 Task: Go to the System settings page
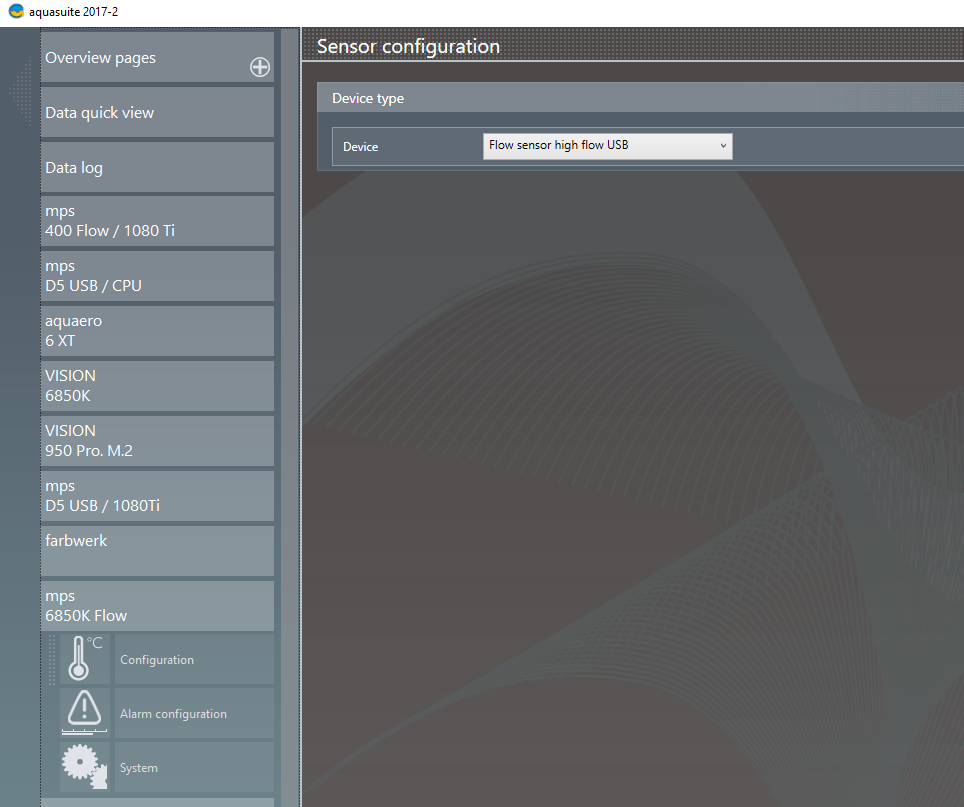pos(193,767)
